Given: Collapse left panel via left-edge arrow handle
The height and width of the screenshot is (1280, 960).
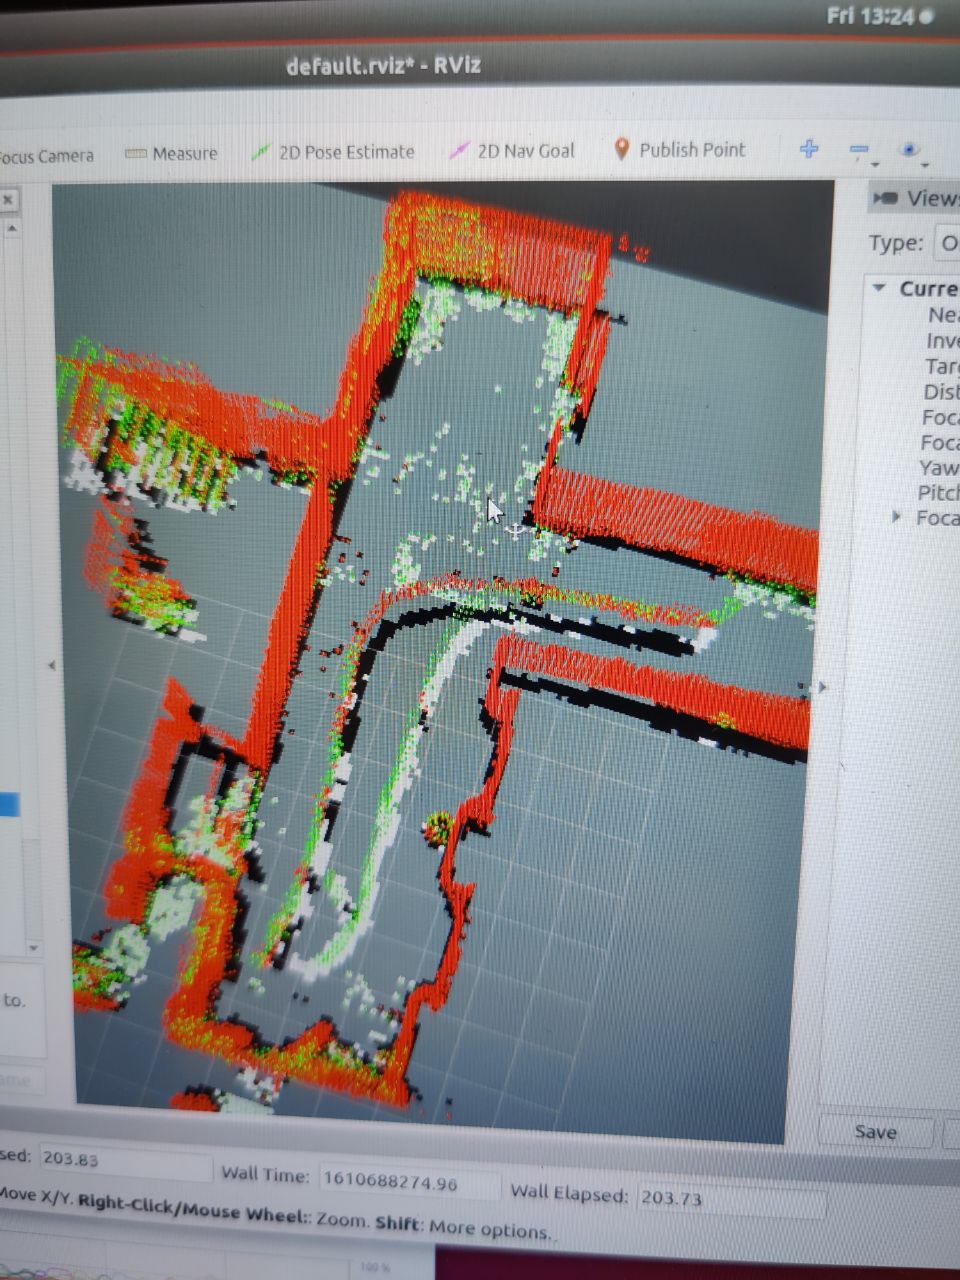Looking at the screenshot, I should [x=52, y=665].
